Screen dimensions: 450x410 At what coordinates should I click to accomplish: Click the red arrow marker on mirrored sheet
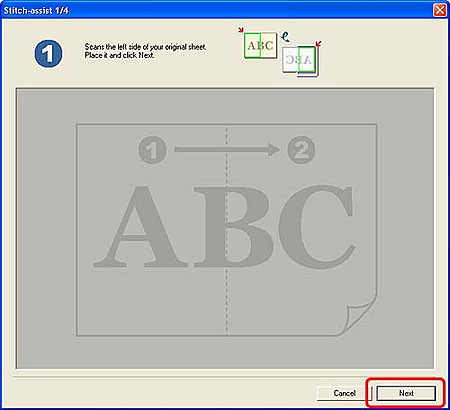coord(318,44)
